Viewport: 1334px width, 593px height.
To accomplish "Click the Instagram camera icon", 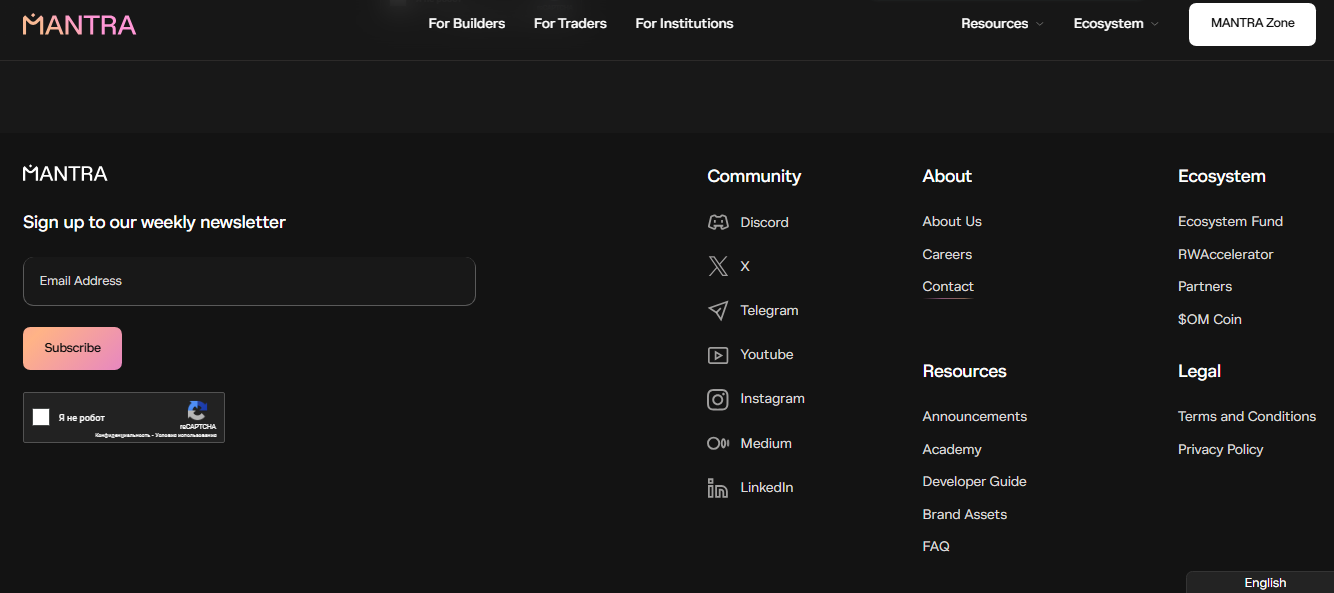I will (718, 399).
